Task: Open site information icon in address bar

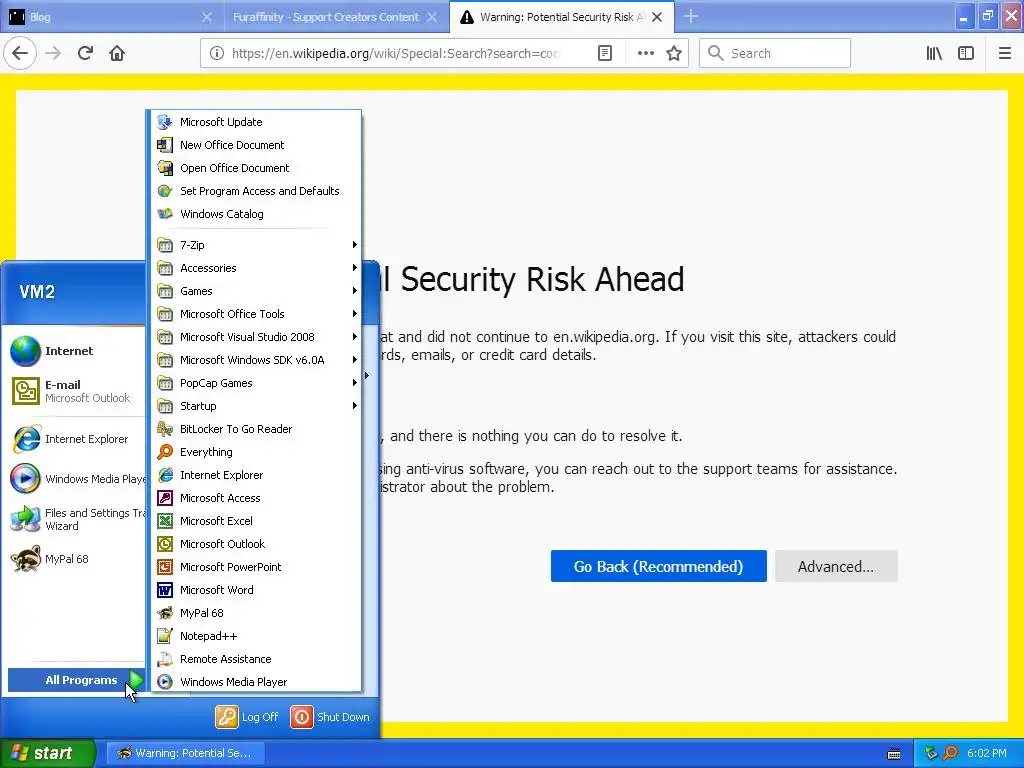Action: [217, 53]
